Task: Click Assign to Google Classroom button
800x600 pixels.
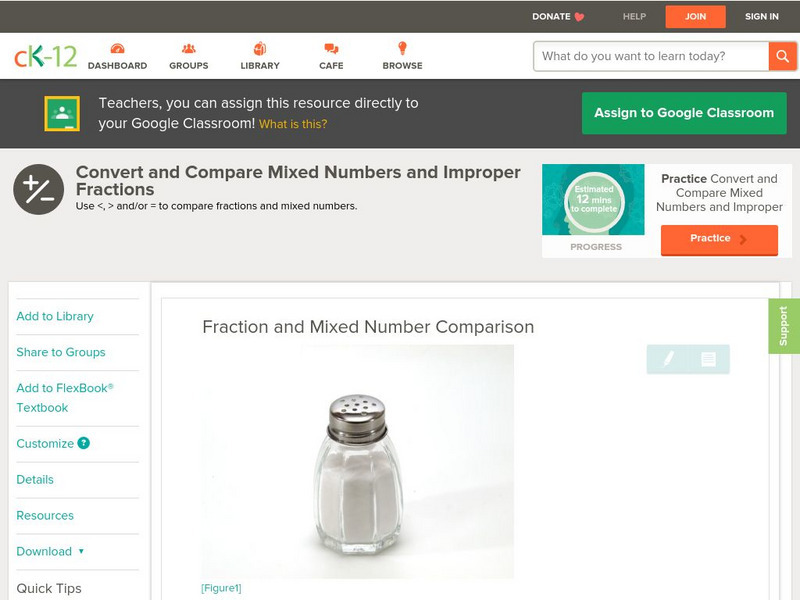Action: tap(684, 113)
